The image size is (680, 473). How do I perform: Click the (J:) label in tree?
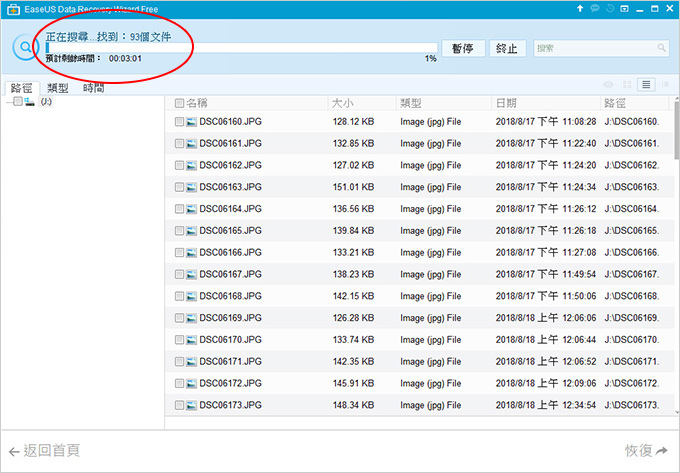pos(46,102)
